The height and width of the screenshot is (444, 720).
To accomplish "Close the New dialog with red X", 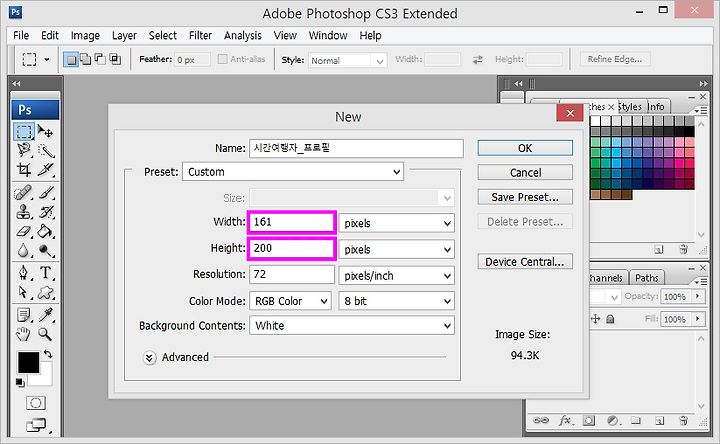I will tap(570, 113).
